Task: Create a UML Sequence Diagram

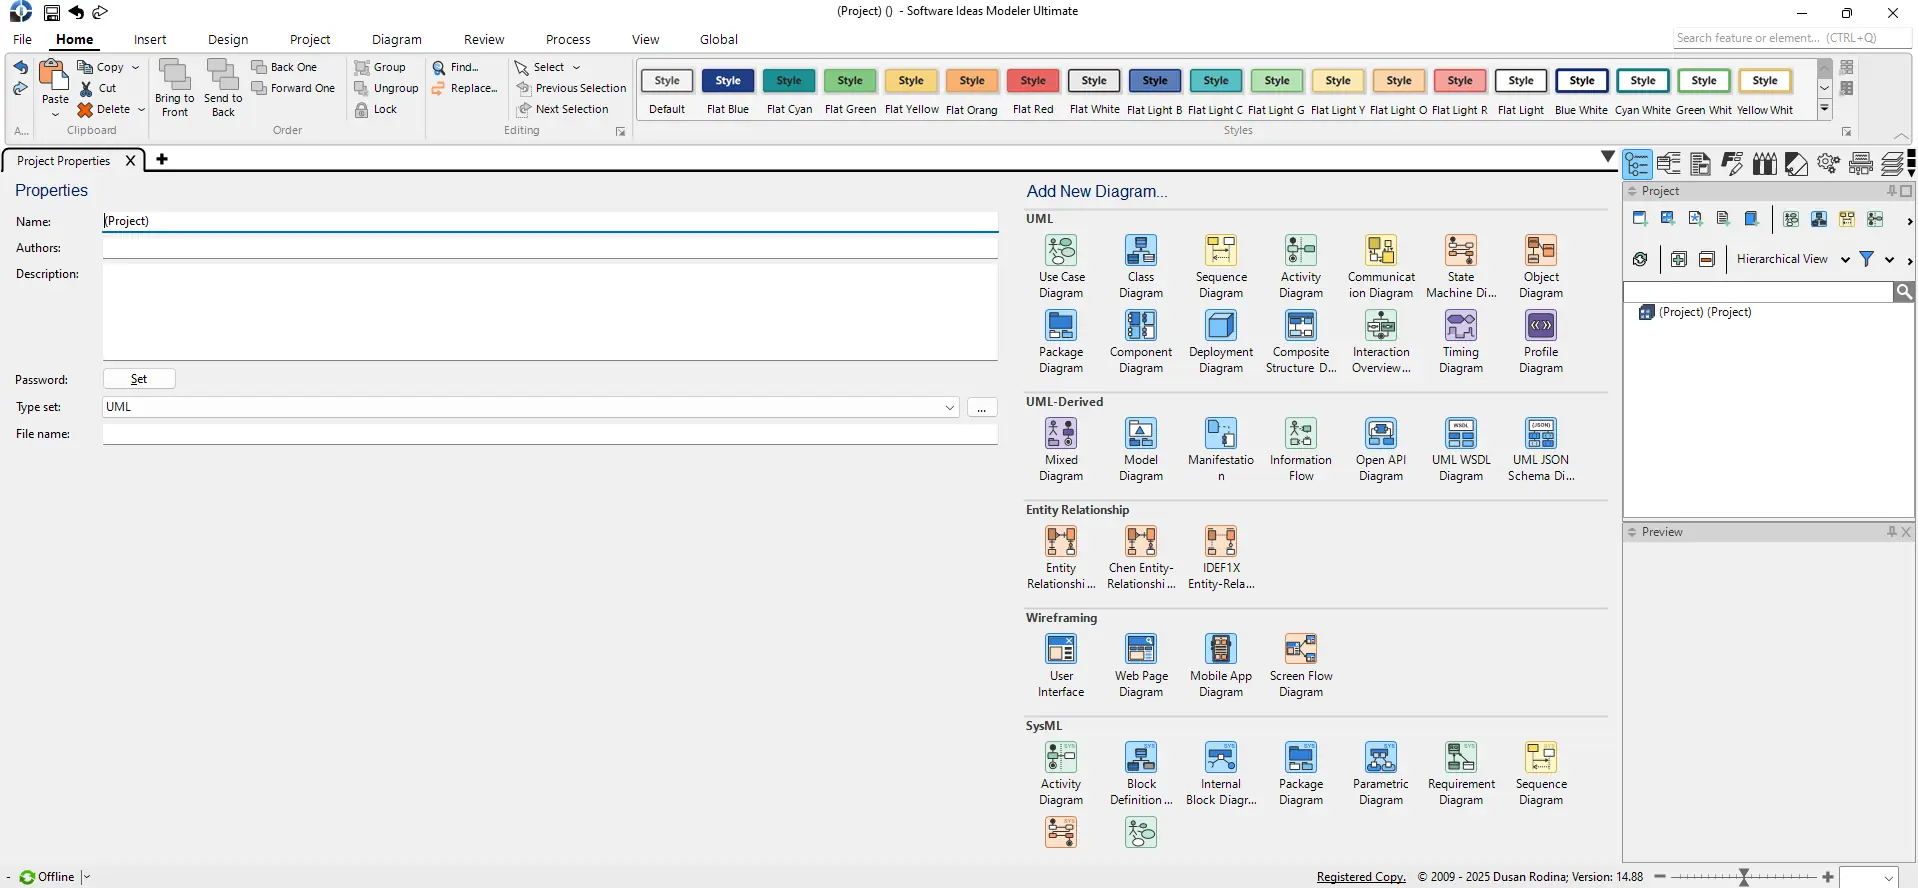Action: [1221, 266]
